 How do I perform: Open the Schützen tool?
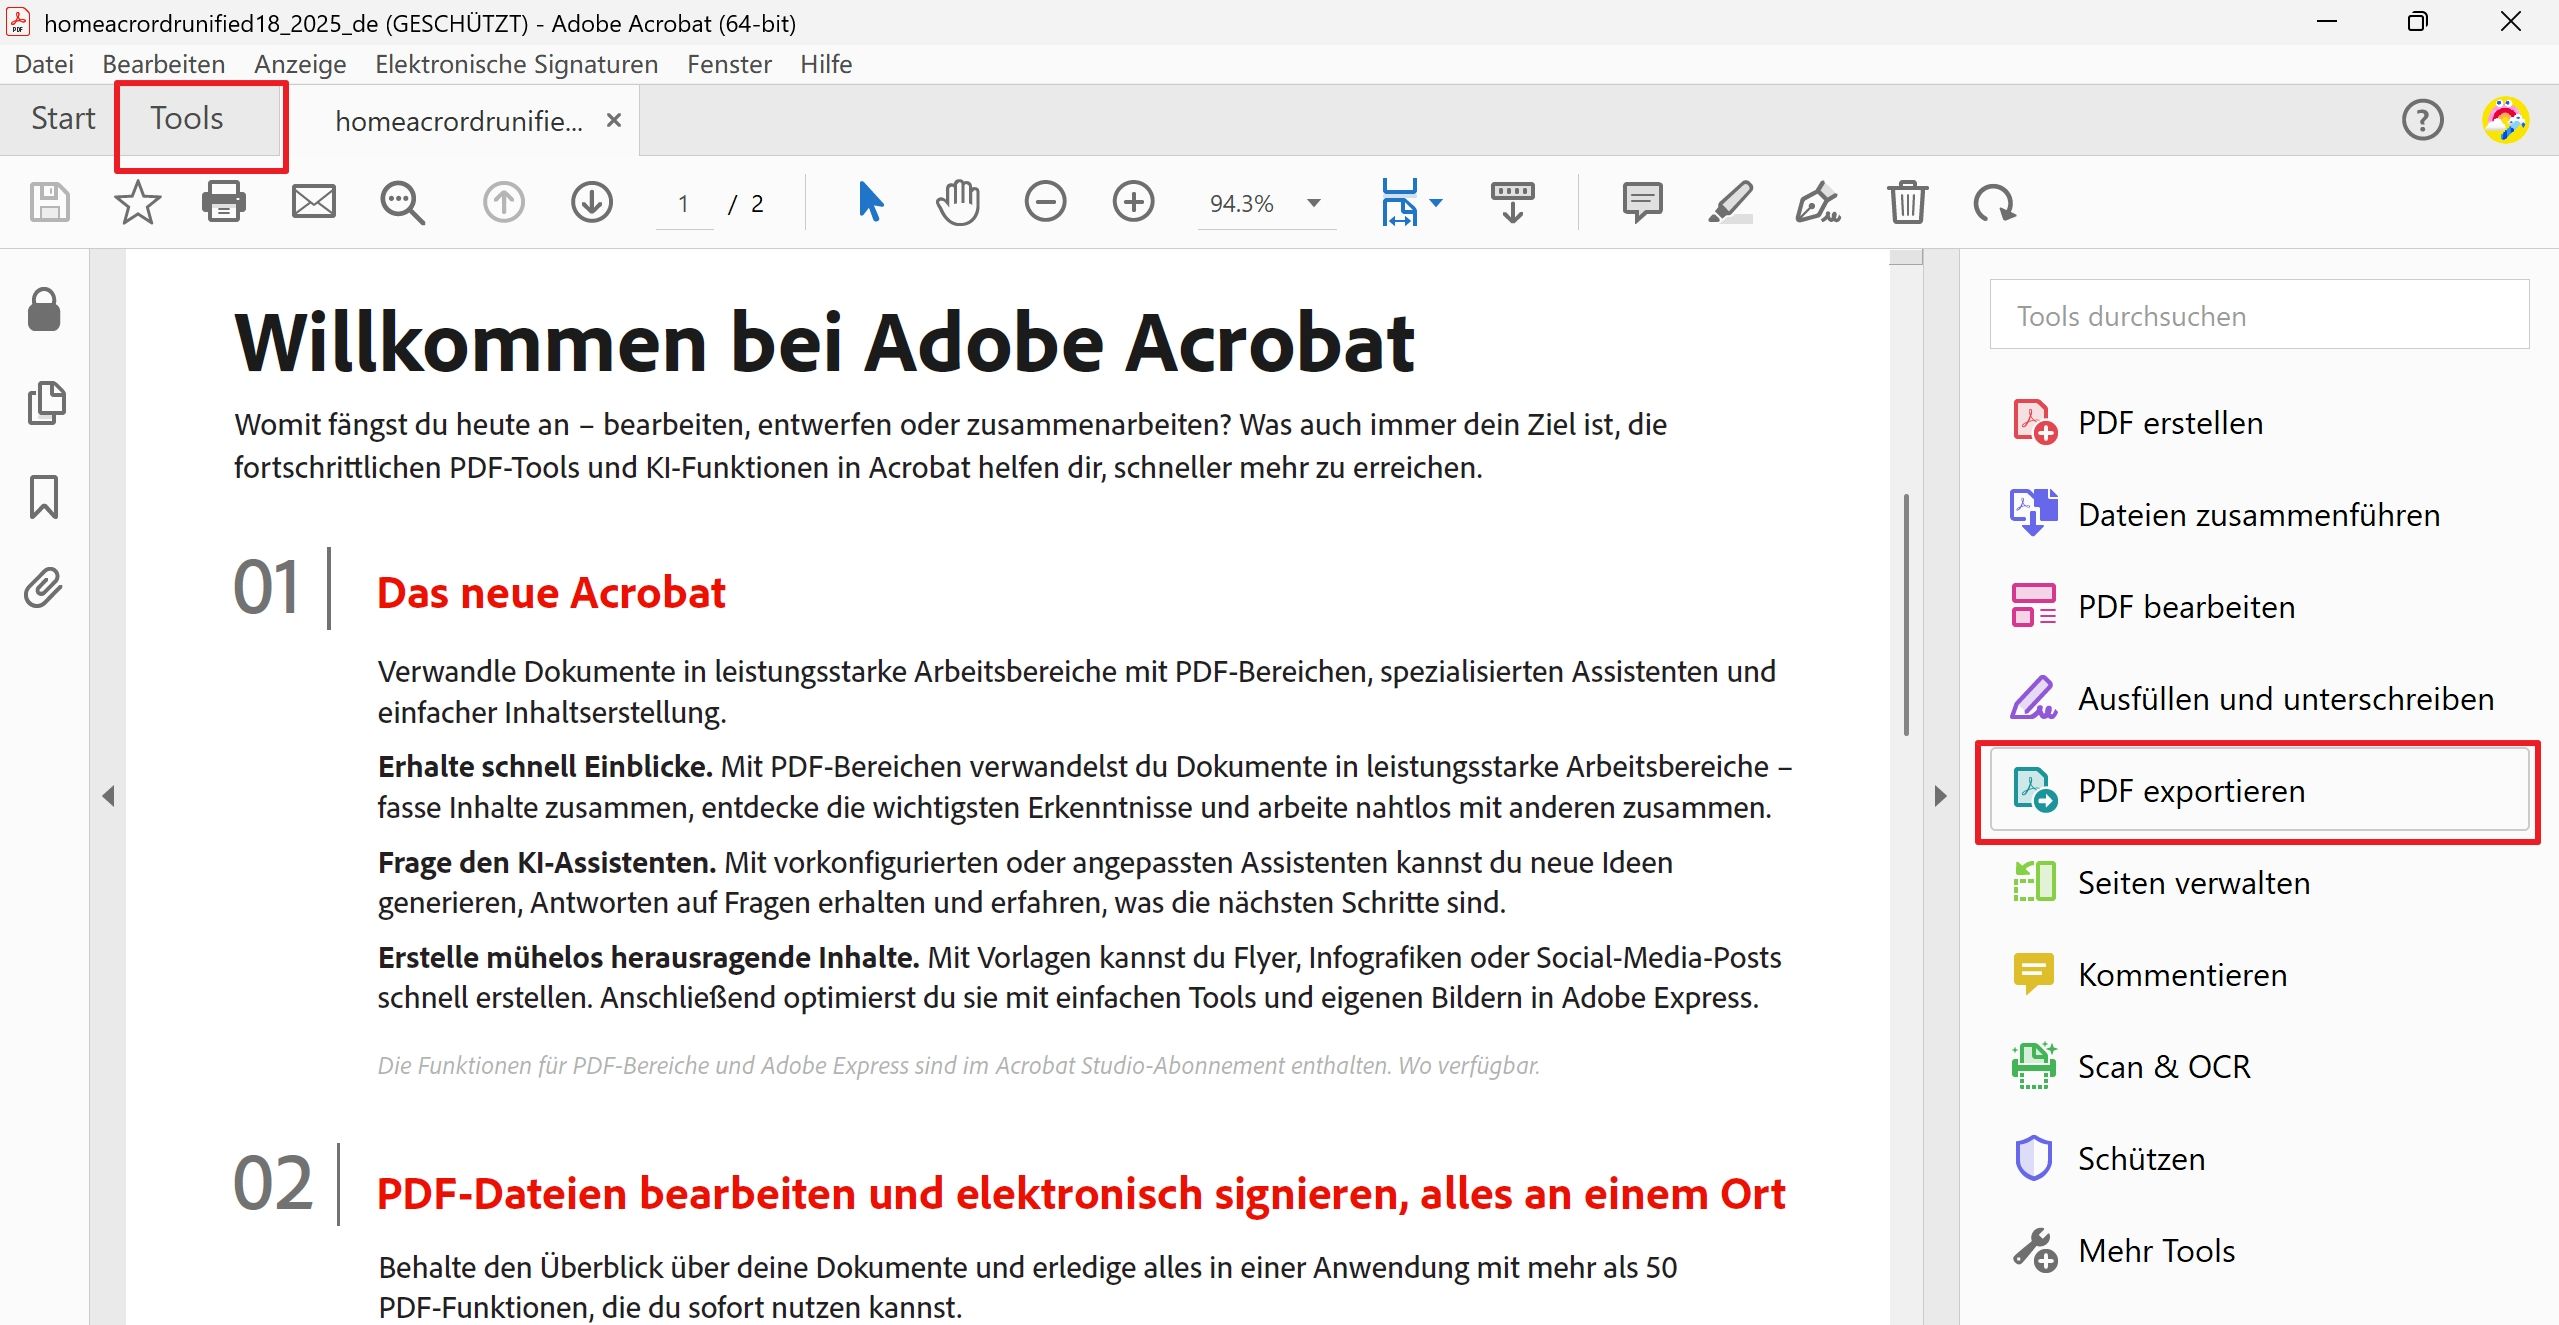click(x=2260, y=1159)
